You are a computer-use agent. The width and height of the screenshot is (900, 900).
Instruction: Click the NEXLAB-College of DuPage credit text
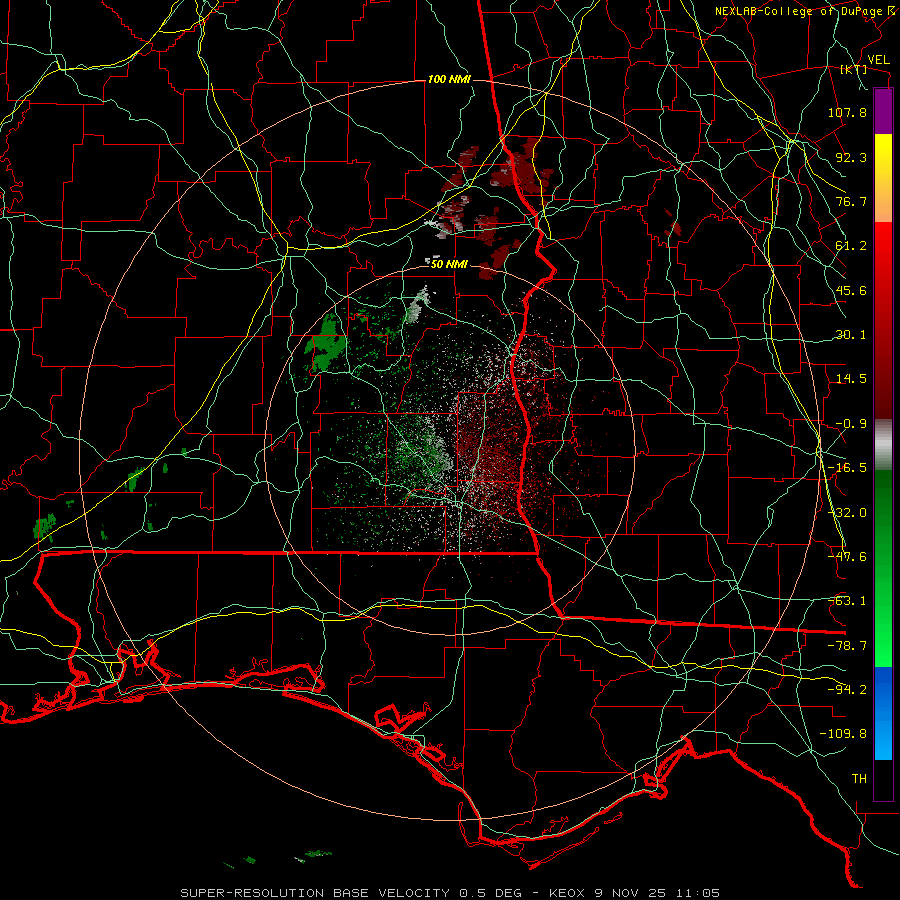point(801,11)
